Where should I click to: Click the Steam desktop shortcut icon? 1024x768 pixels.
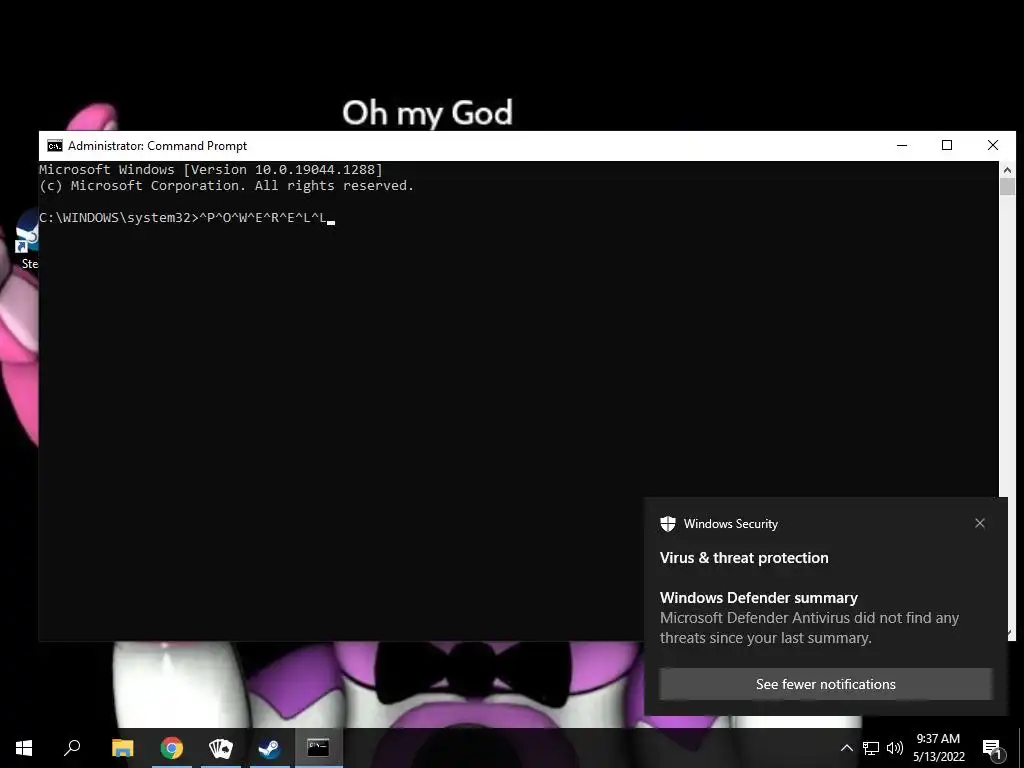click(x=28, y=240)
